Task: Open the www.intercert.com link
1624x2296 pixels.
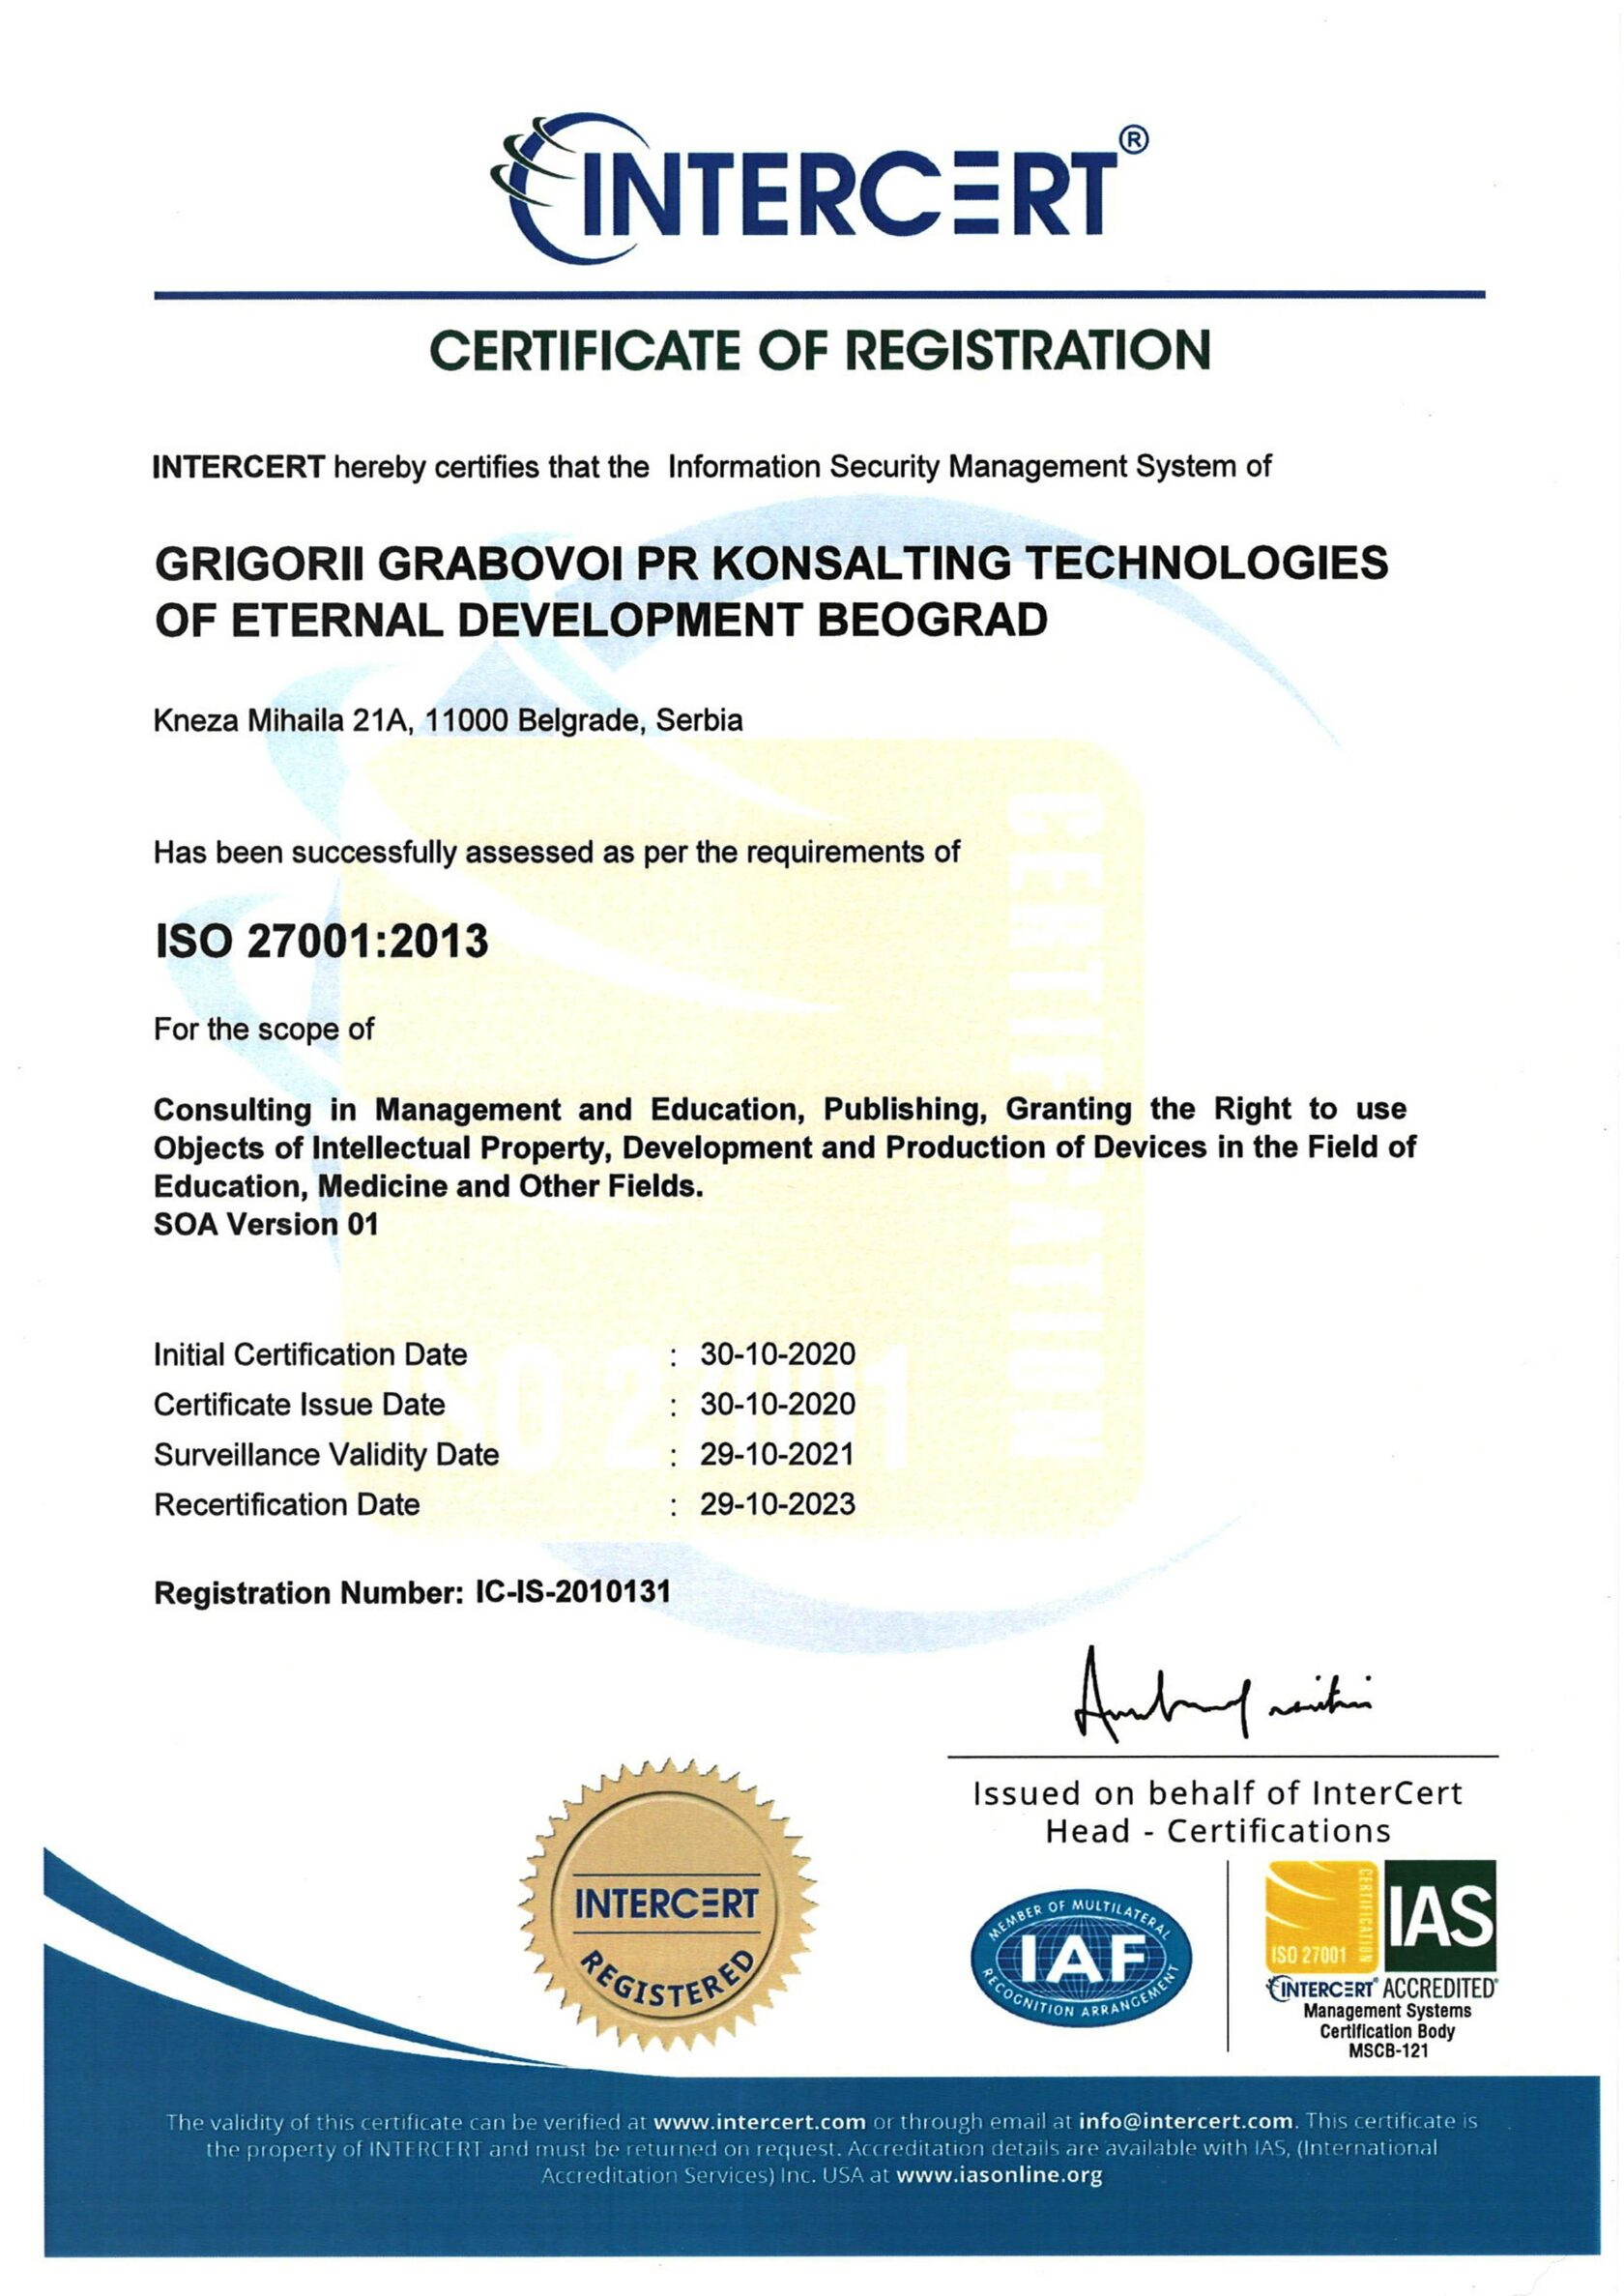Action: pyautogui.click(x=759, y=2121)
